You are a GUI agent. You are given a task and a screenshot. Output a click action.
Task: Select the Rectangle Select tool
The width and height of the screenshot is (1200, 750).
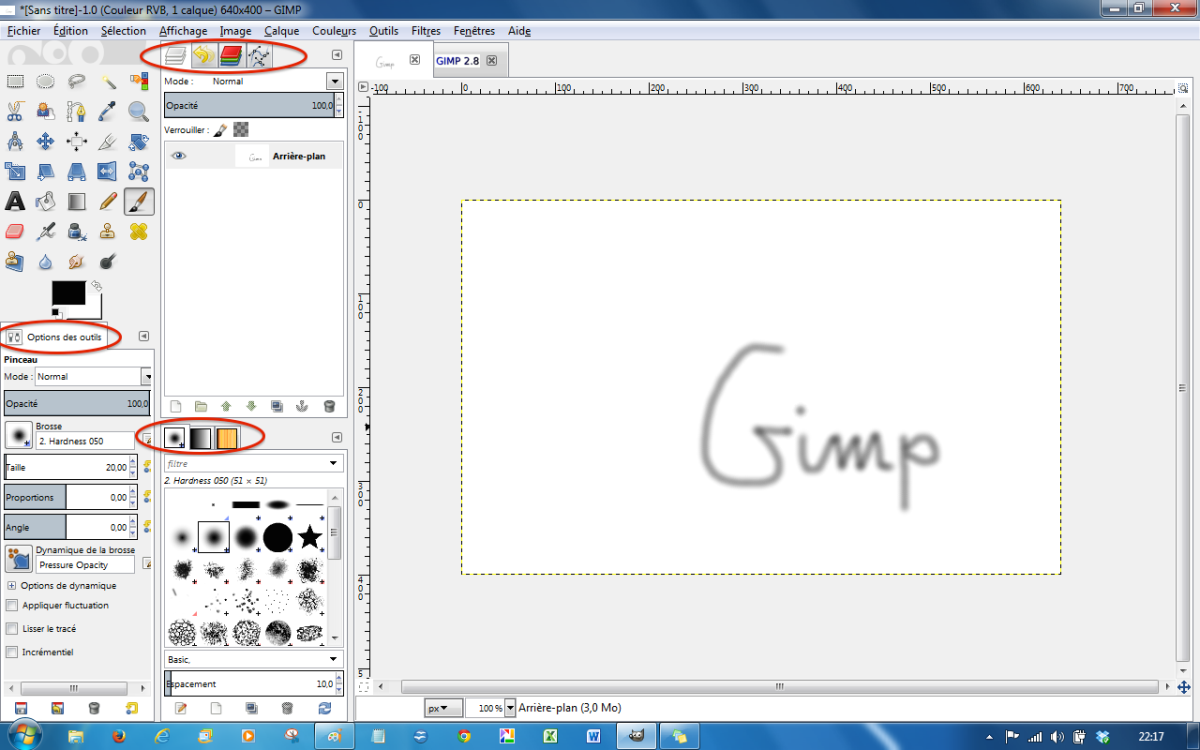tap(15, 81)
